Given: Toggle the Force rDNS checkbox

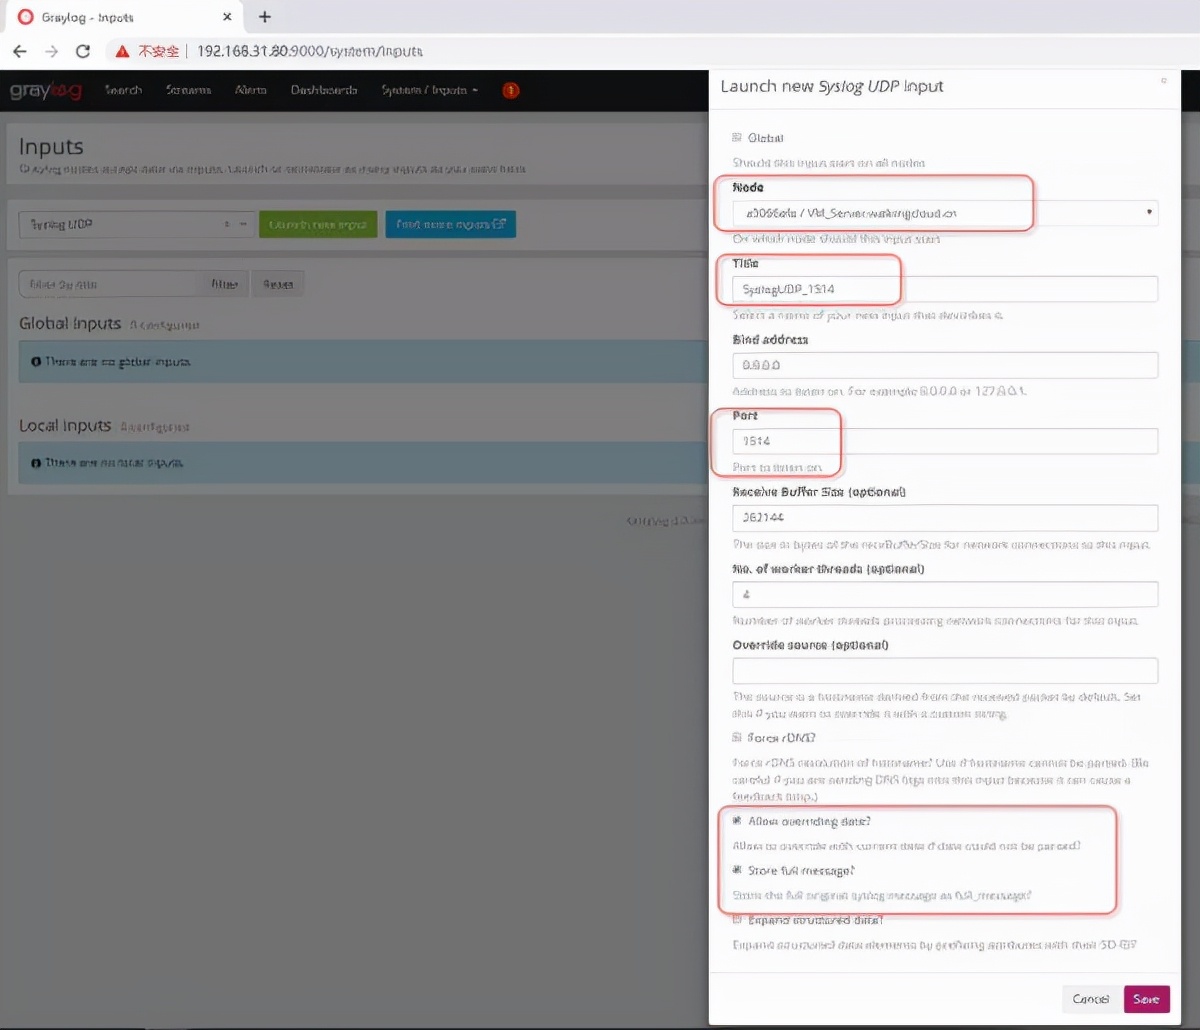Looking at the screenshot, I should (733, 737).
